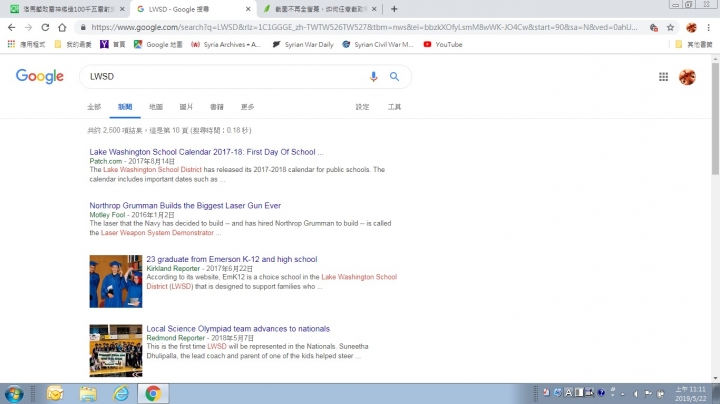The height and width of the screenshot is (404, 720).
Task: Open Local Science Olympiad team article
Action: coord(238,329)
